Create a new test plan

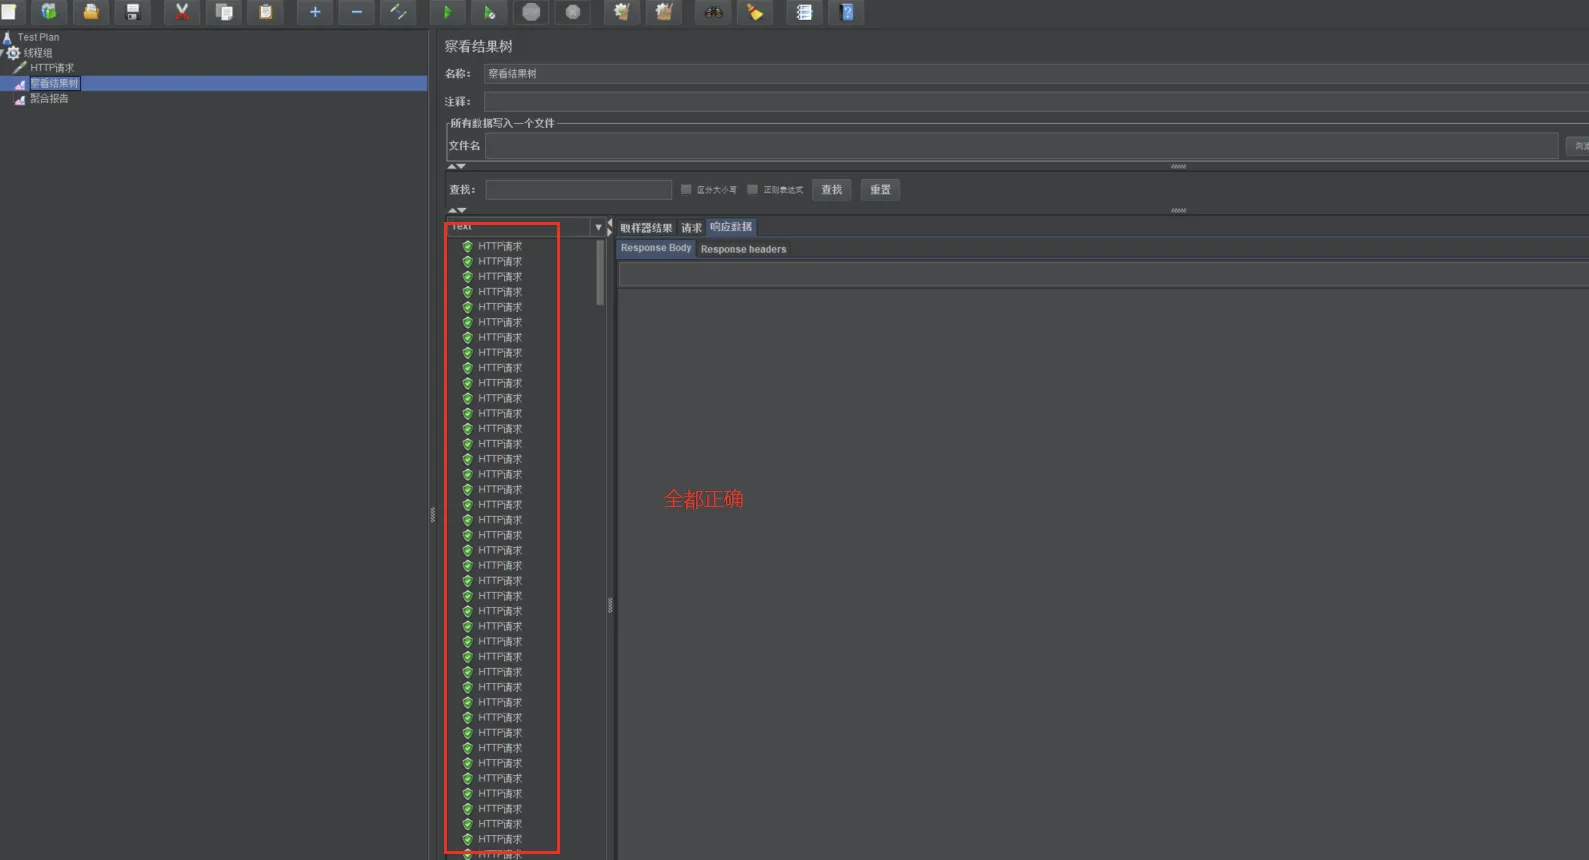pos(9,12)
